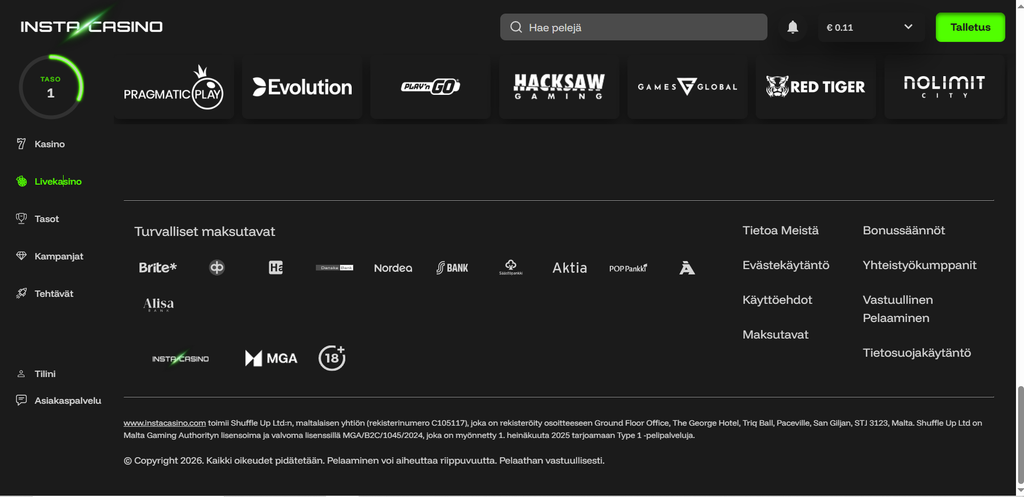The image size is (1024, 497).
Task: Open the Vastuullinen Pelaaminen link
Action: (x=898, y=309)
